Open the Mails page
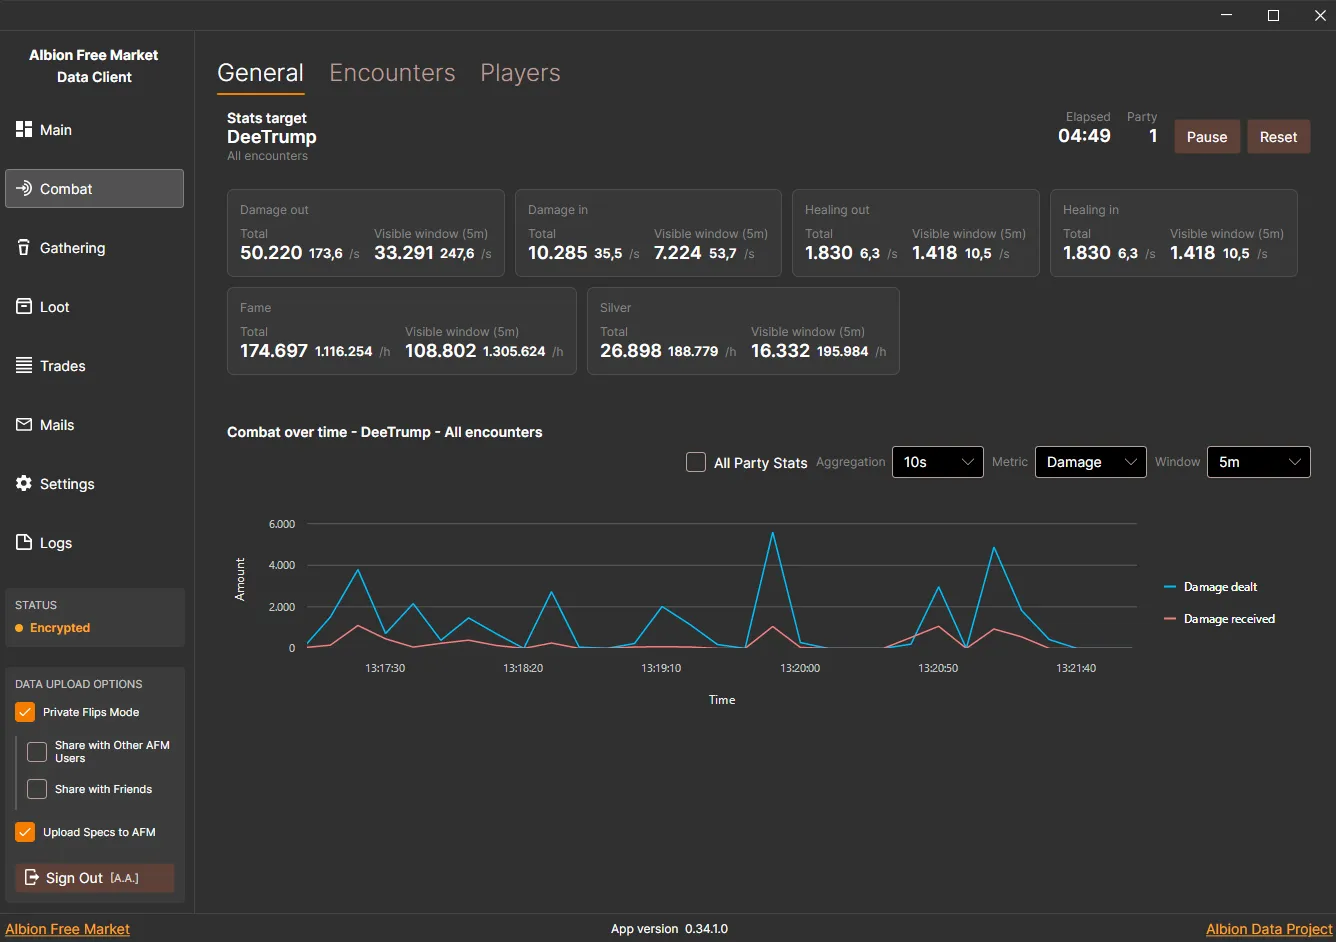The width and height of the screenshot is (1336, 942). coord(94,425)
